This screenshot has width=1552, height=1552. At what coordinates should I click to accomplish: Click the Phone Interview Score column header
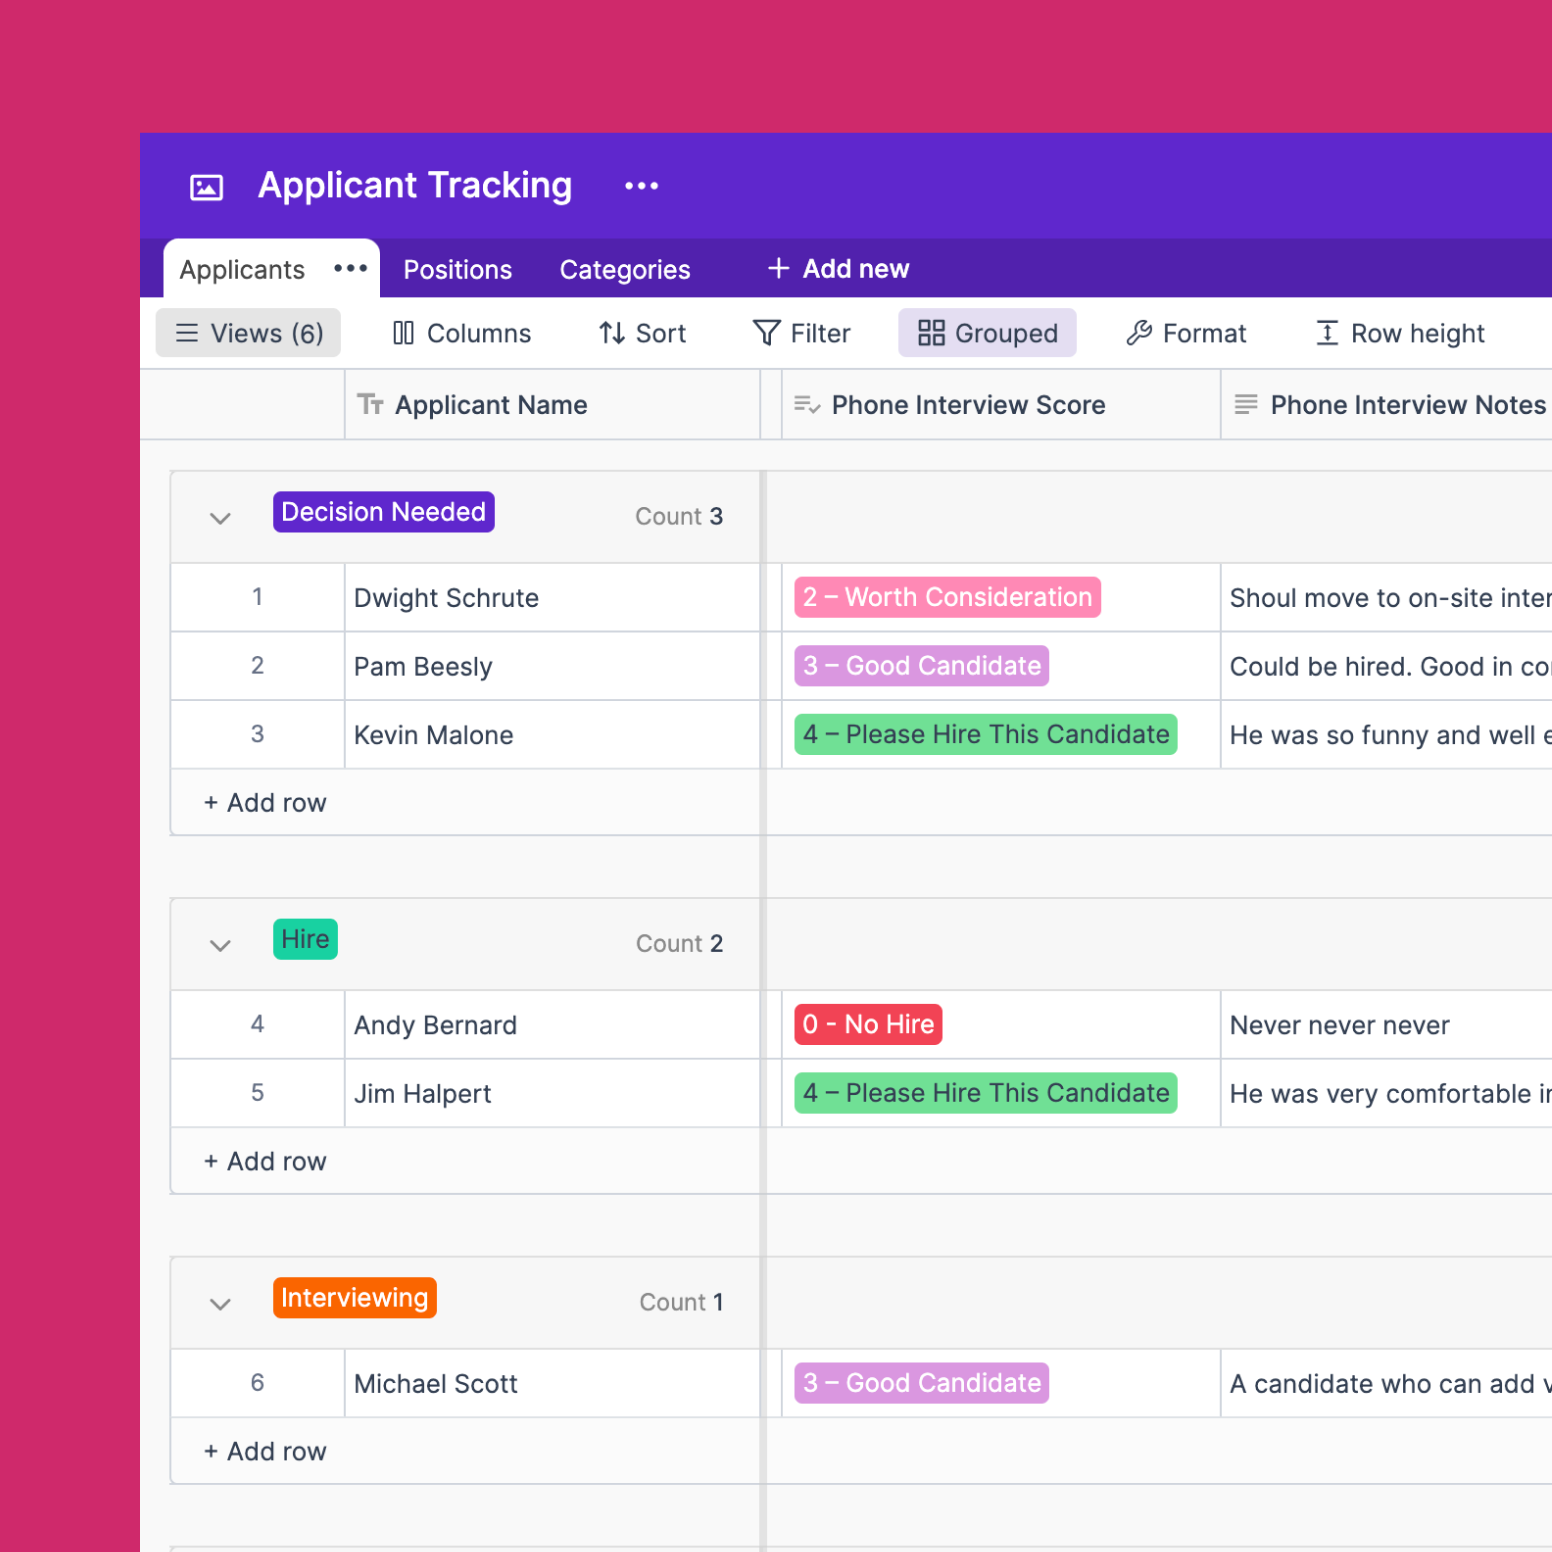point(967,404)
